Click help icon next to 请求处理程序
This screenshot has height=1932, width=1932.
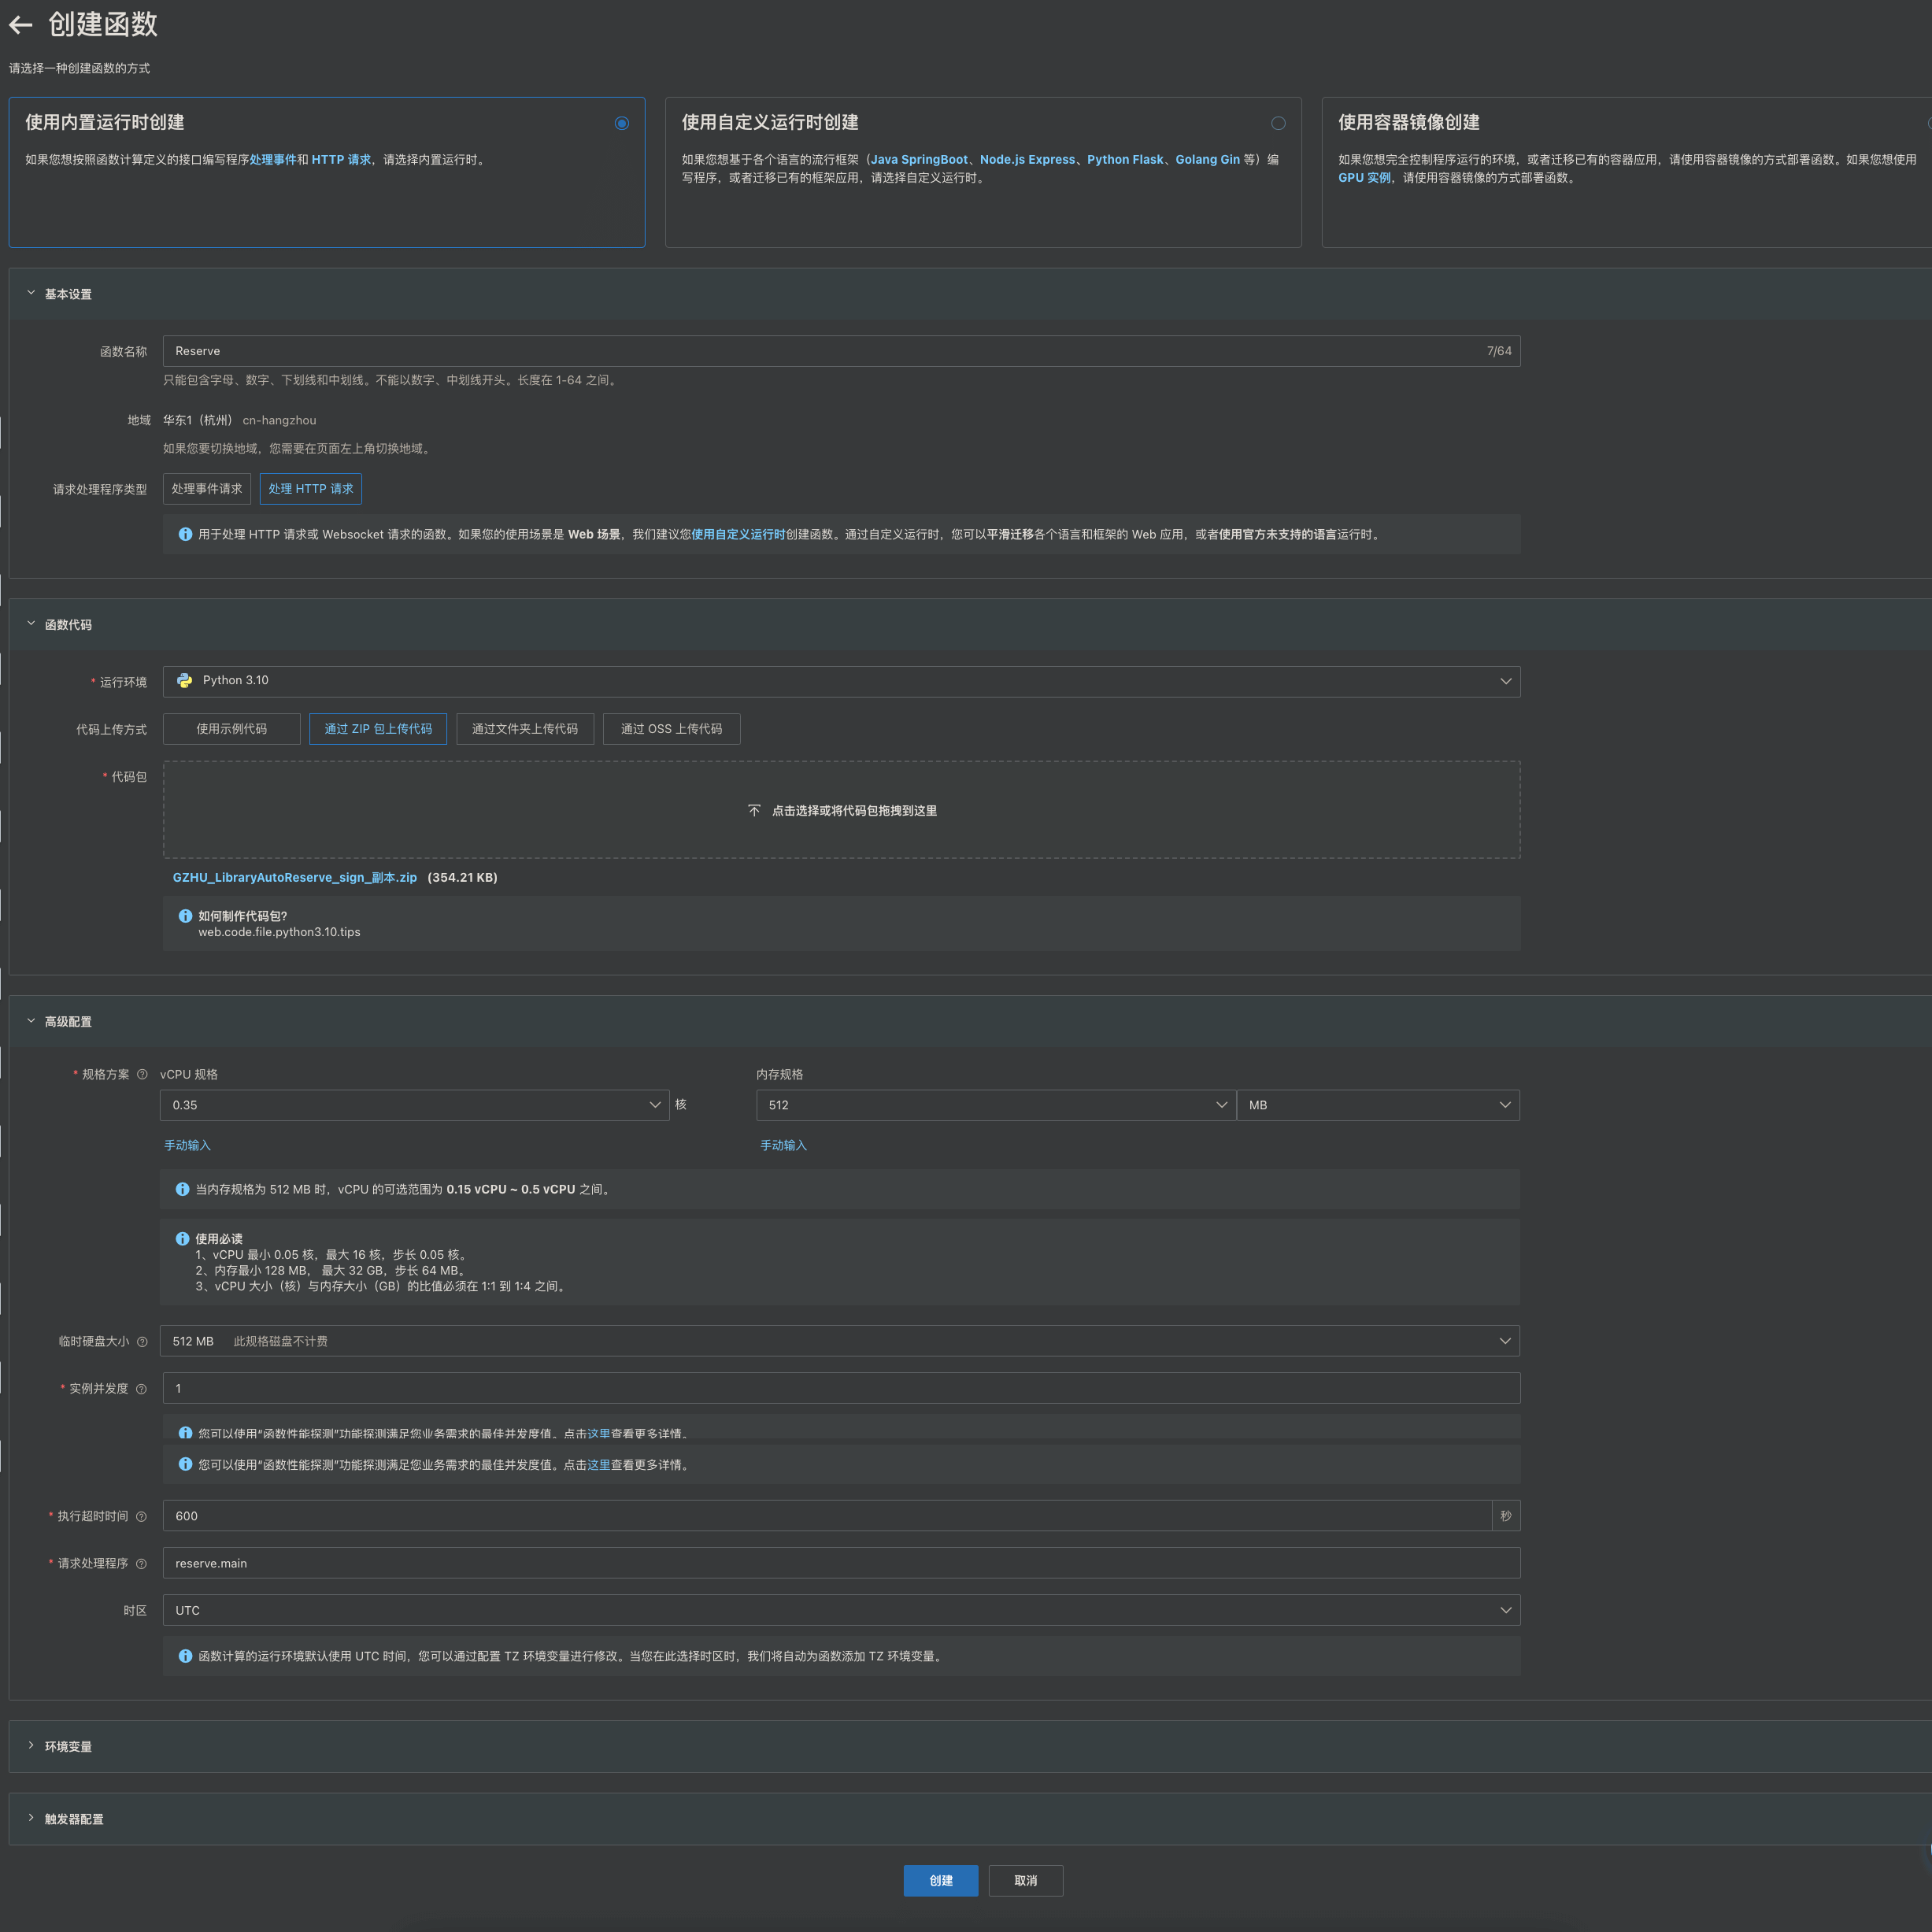[x=141, y=1563]
